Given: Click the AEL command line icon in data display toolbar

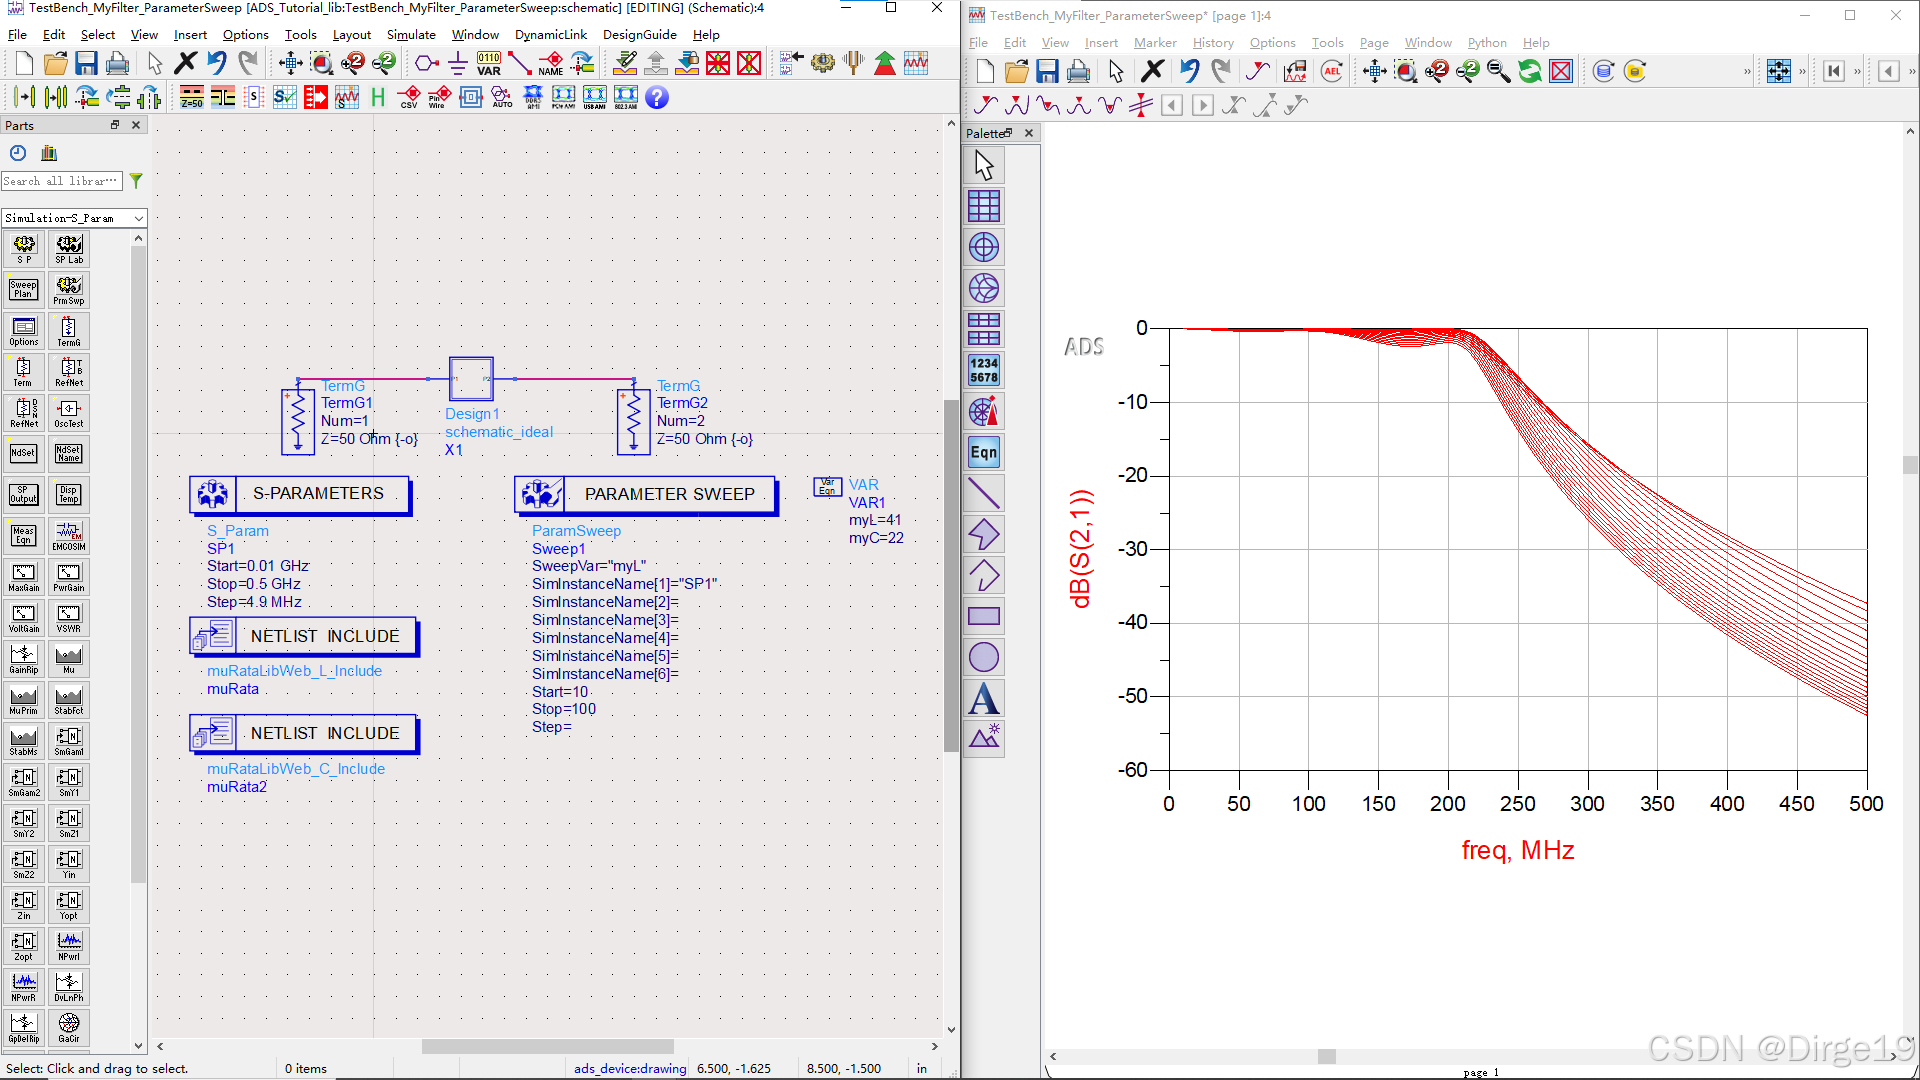Looking at the screenshot, I should point(1331,71).
